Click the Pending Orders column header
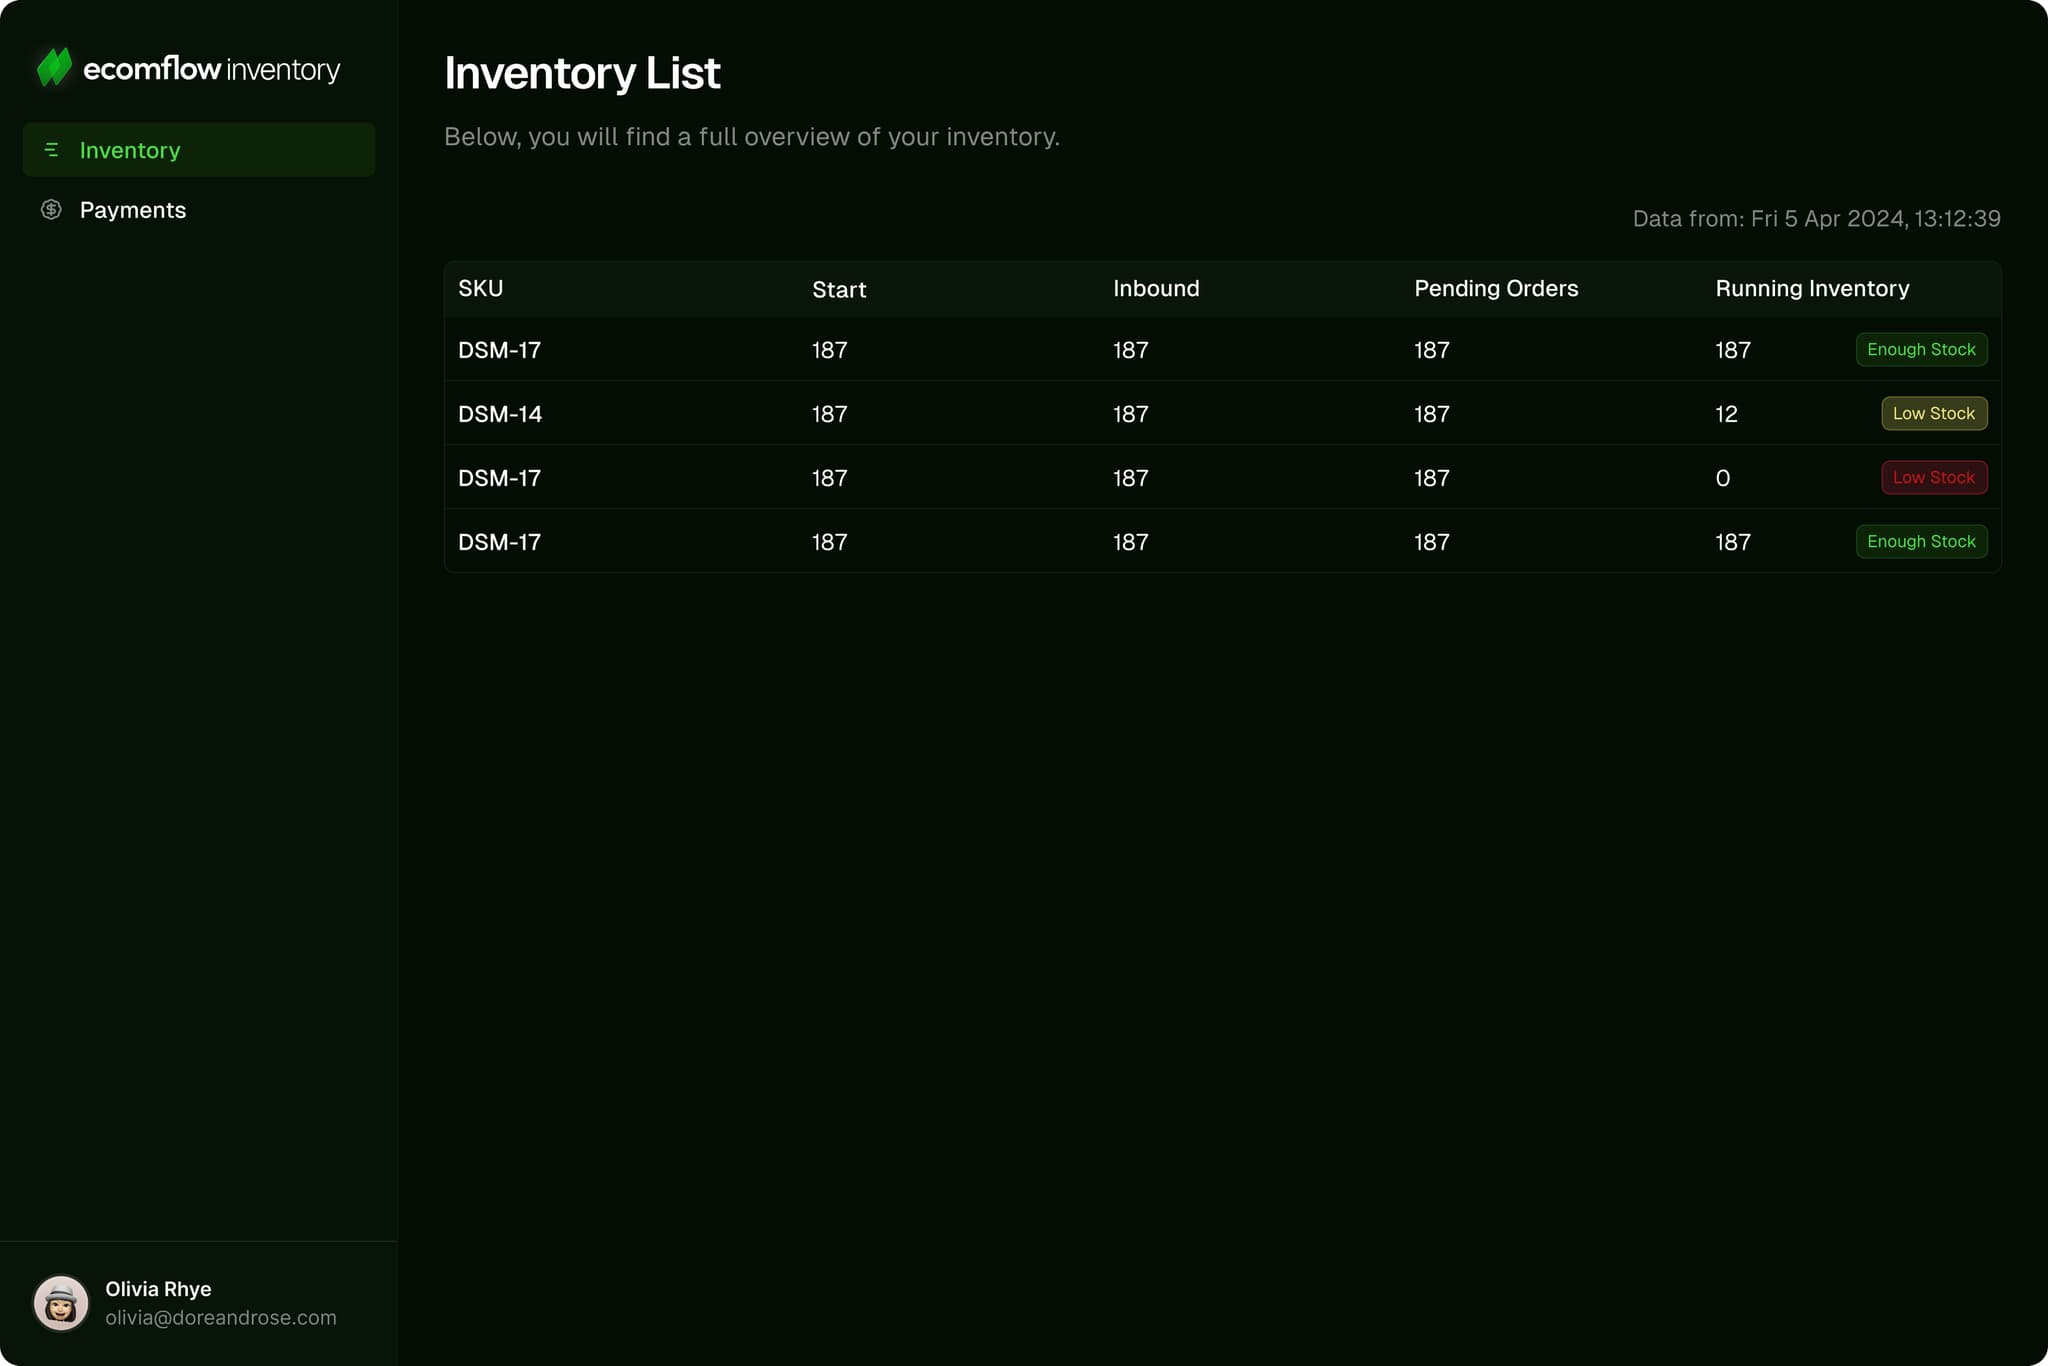 click(x=1495, y=289)
